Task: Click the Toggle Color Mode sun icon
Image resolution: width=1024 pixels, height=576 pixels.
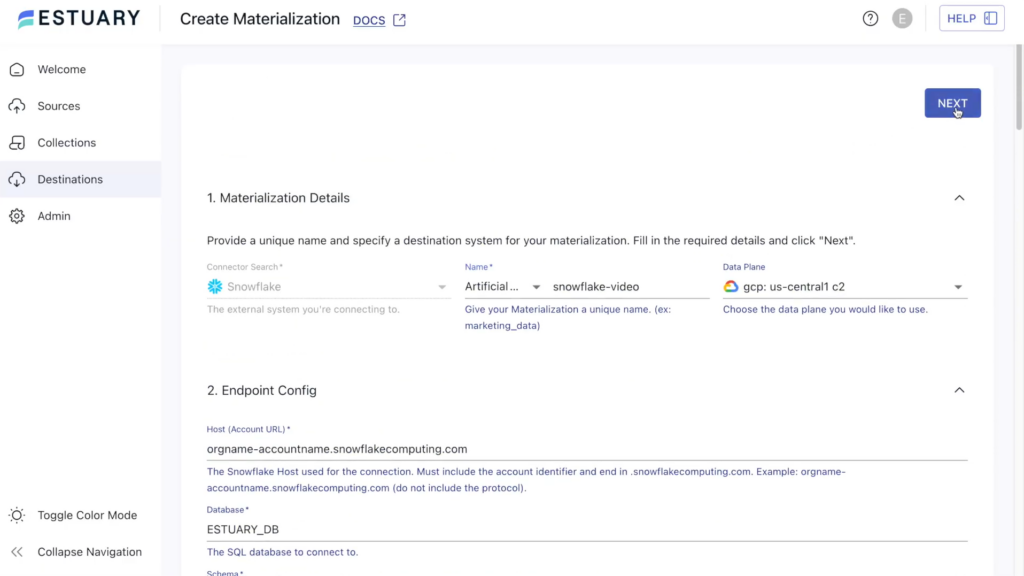Action: 17,515
